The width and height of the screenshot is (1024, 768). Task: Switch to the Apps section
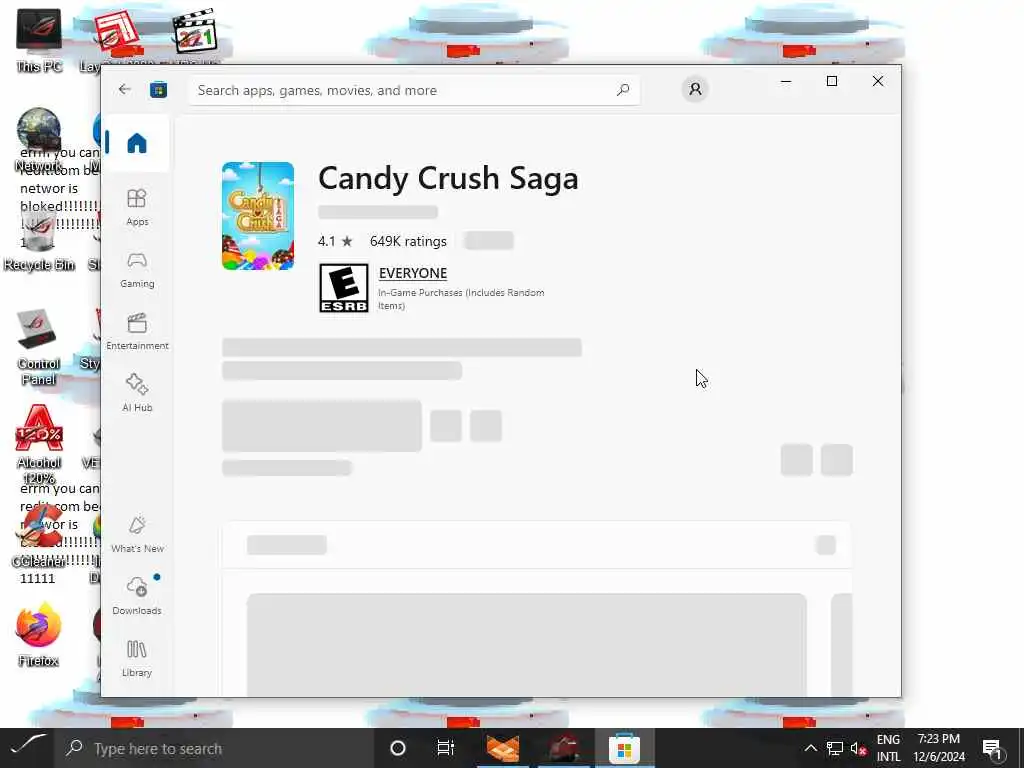coord(137,207)
